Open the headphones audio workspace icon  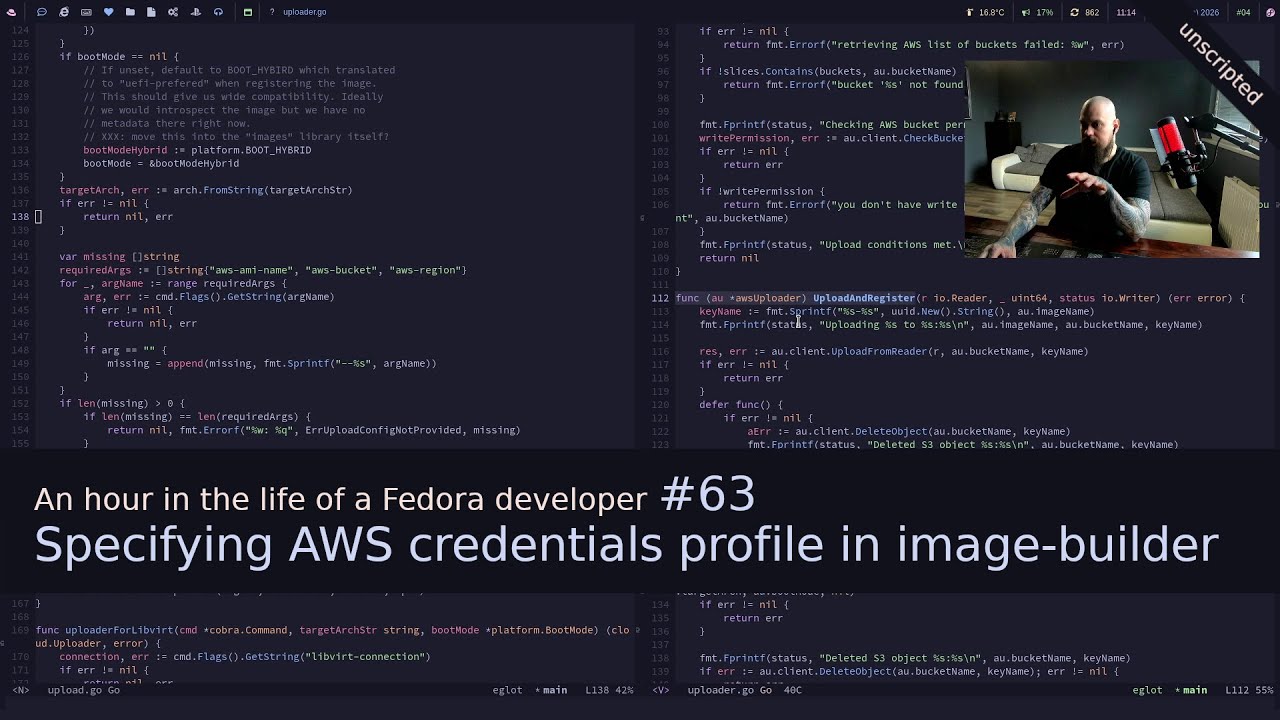coord(218,12)
